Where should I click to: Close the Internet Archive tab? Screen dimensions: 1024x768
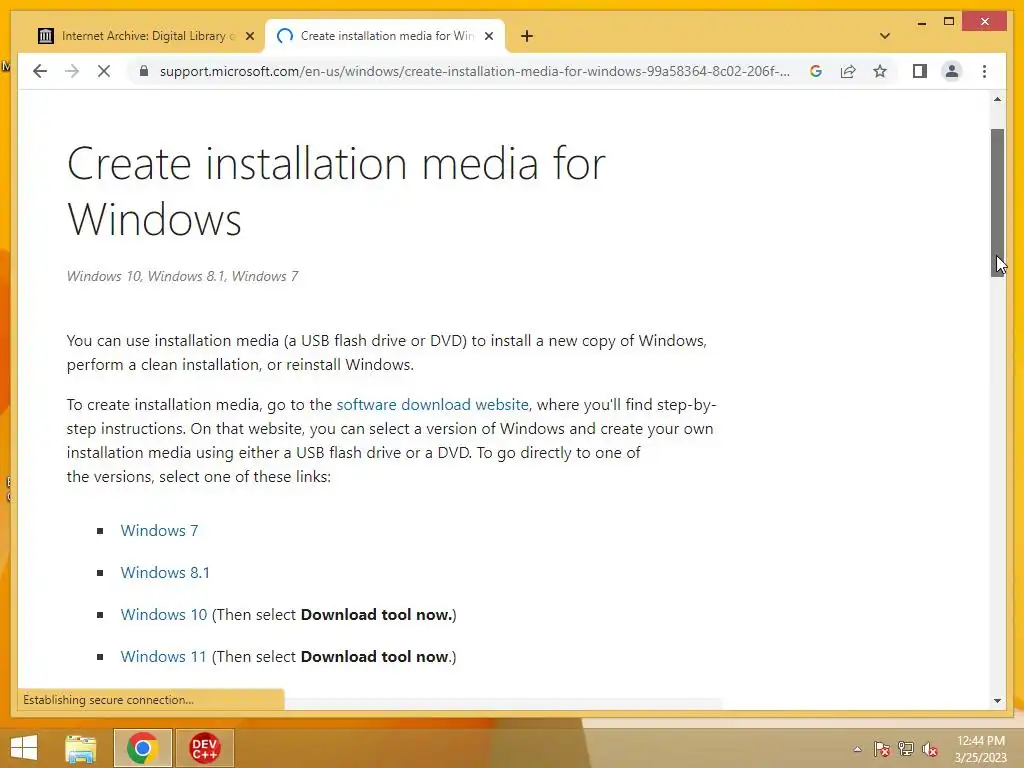coord(249,36)
